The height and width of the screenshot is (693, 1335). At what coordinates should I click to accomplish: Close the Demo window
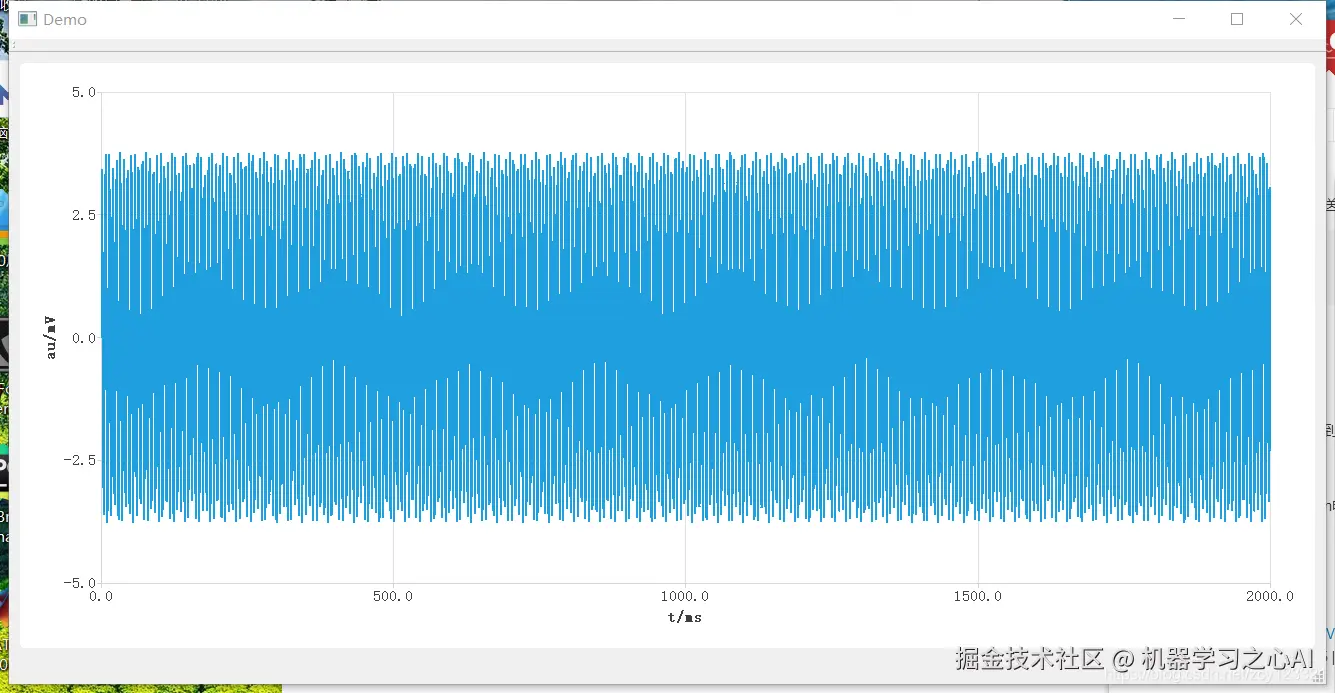1296,19
